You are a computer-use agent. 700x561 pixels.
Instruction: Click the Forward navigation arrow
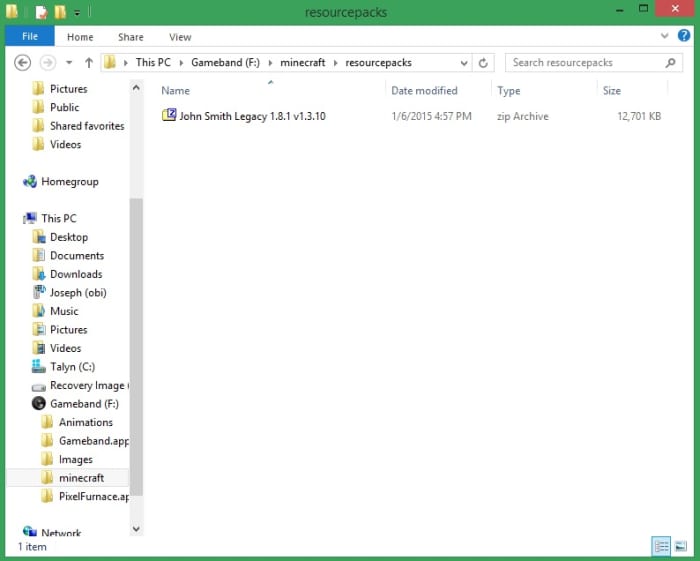coord(48,62)
